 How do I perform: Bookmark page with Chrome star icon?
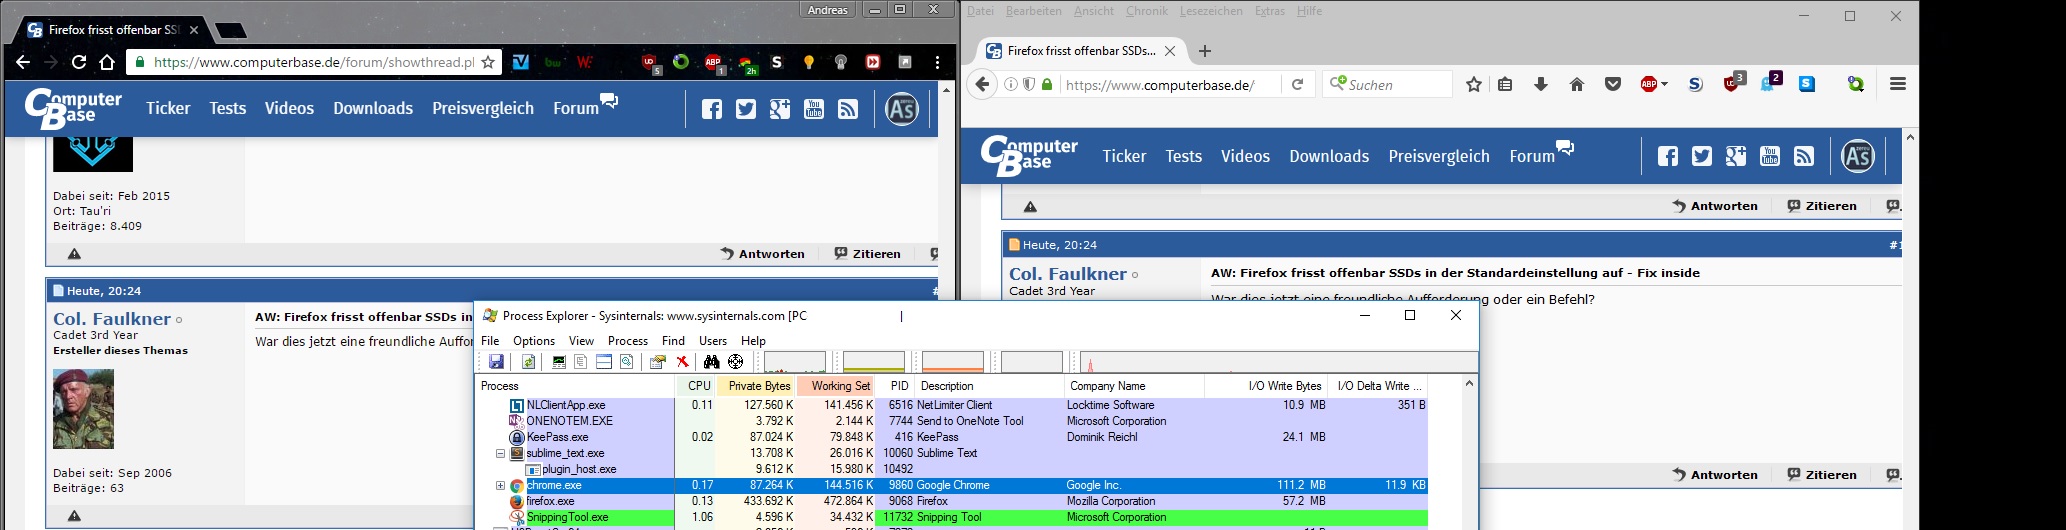point(488,62)
